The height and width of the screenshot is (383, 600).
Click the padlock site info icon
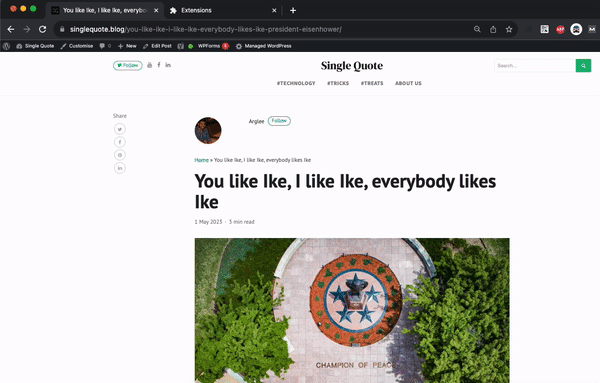(62, 29)
